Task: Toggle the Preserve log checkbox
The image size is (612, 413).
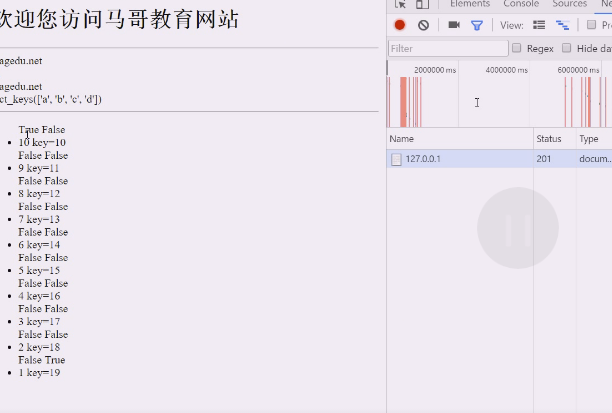Action: point(591,25)
